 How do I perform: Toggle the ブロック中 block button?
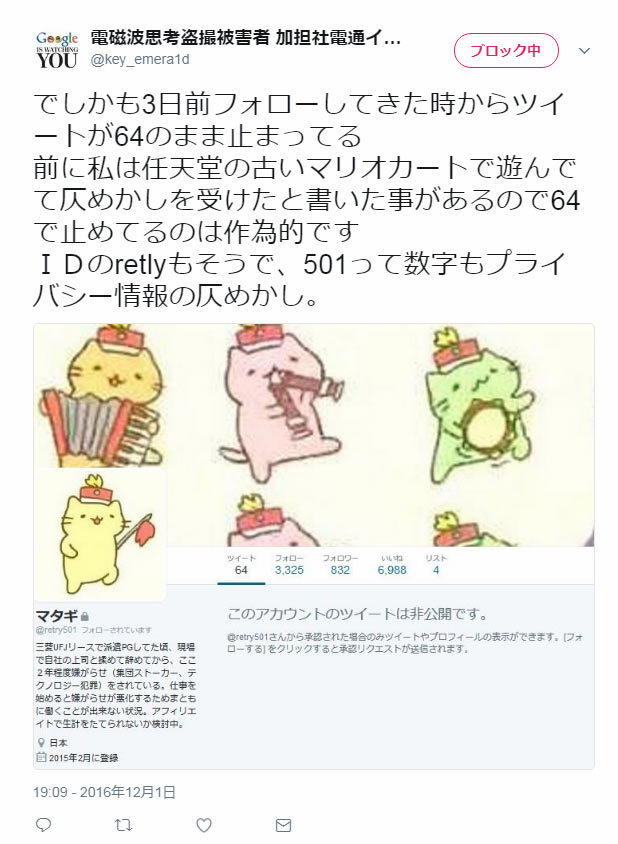point(506,51)
